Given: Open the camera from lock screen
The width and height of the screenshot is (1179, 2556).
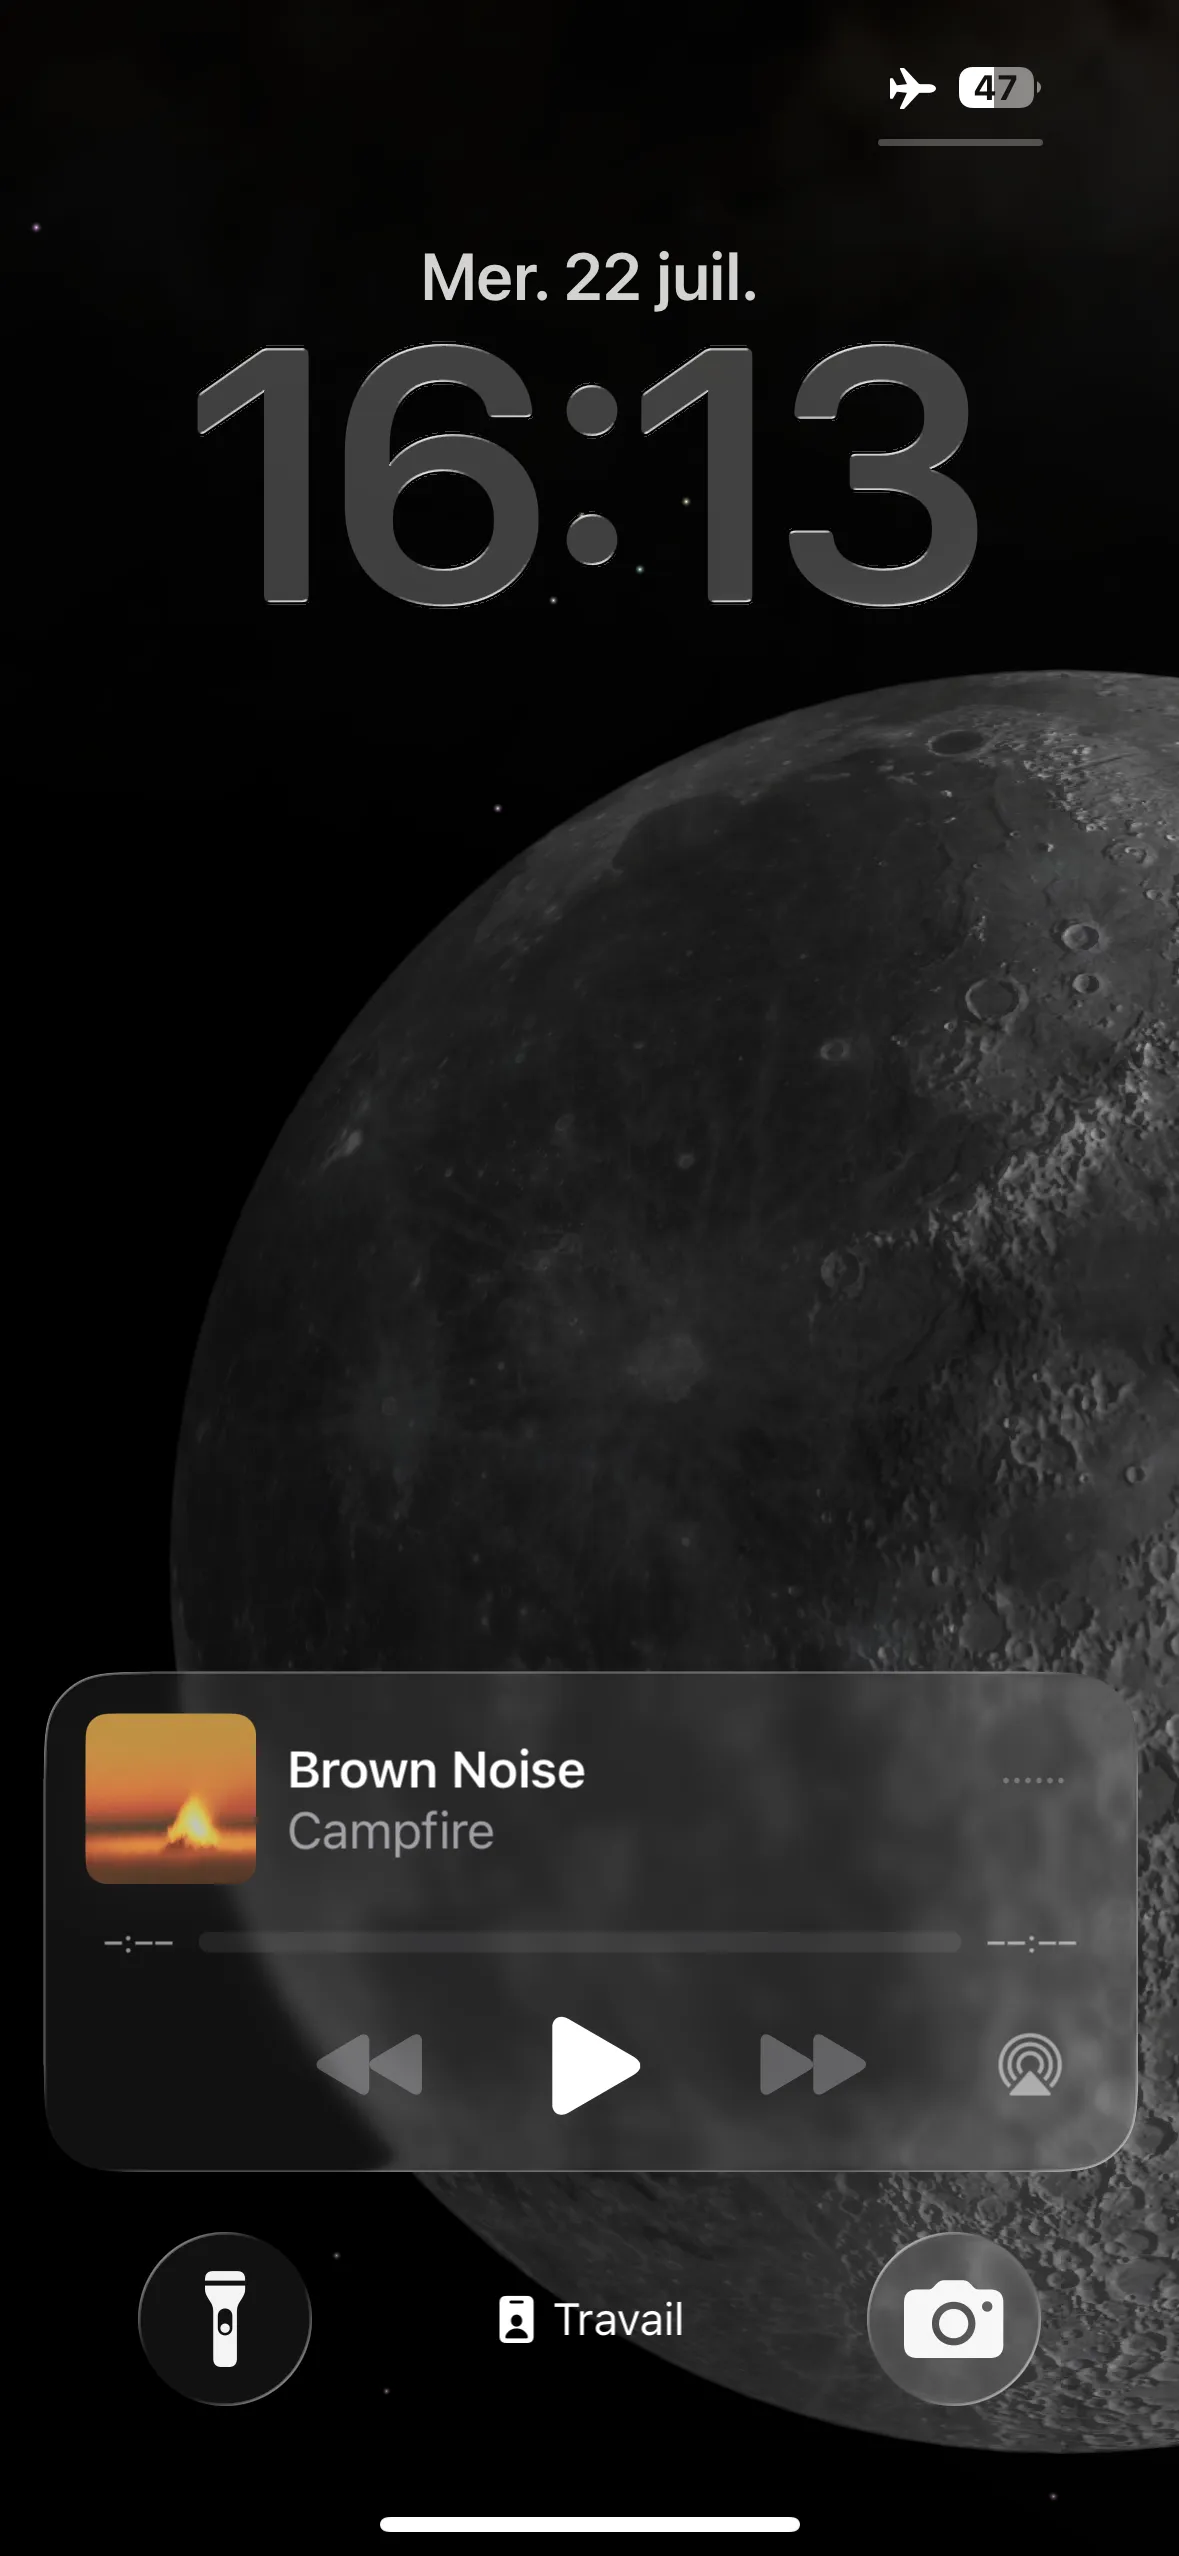Looking at the screenshot, I should (953, 2318).
